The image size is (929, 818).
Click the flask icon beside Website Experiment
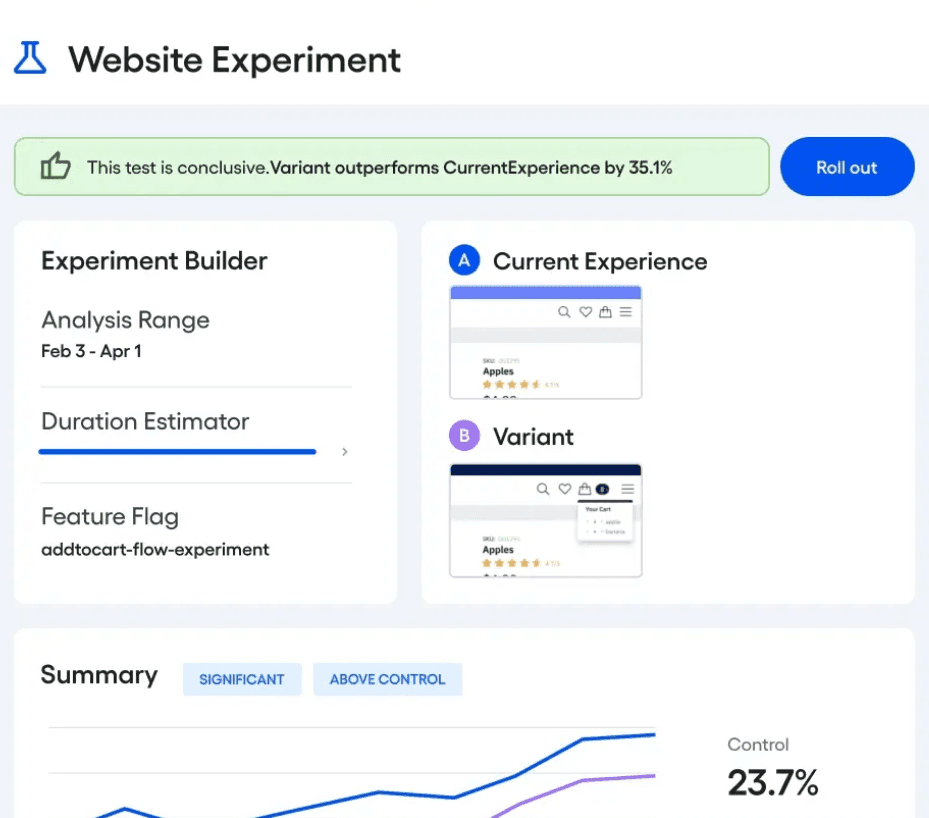pos(30,58)
